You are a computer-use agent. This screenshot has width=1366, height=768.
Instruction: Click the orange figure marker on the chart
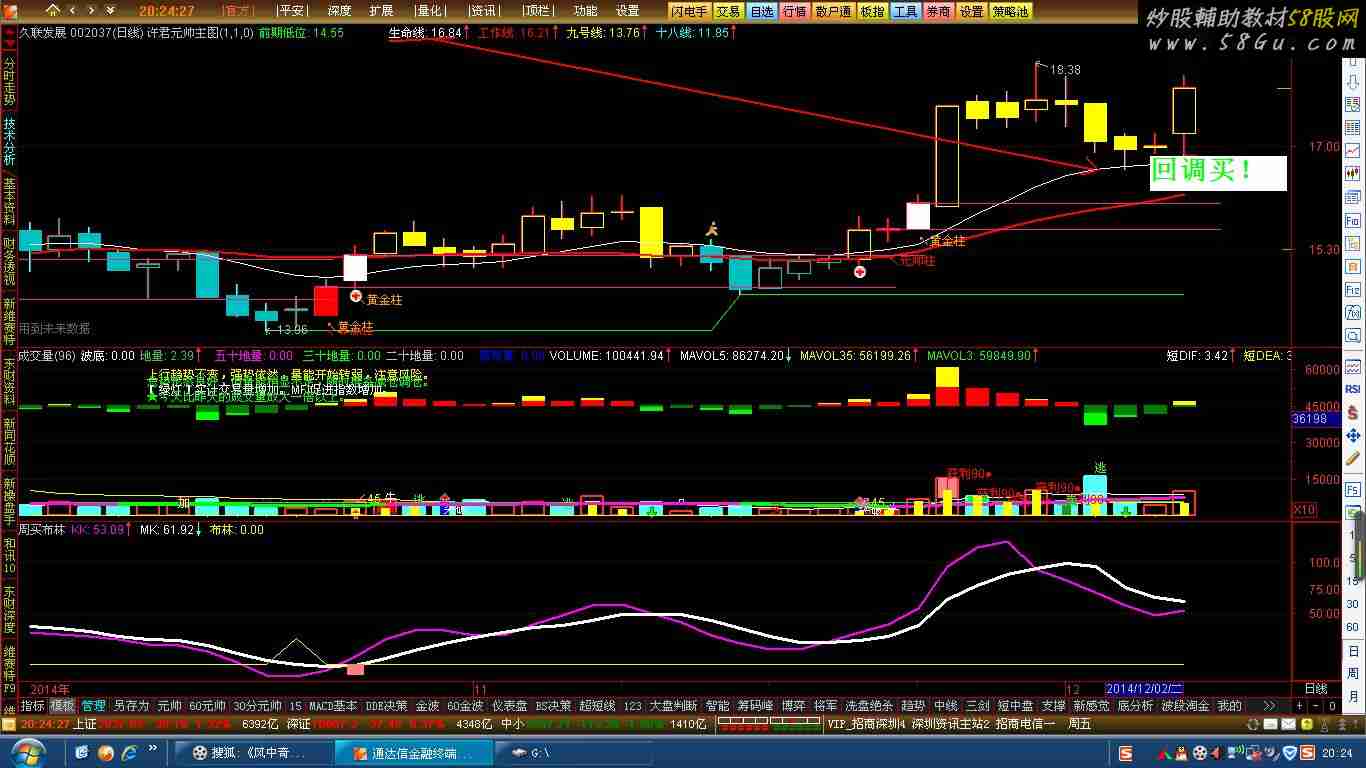tap(711, 229)
